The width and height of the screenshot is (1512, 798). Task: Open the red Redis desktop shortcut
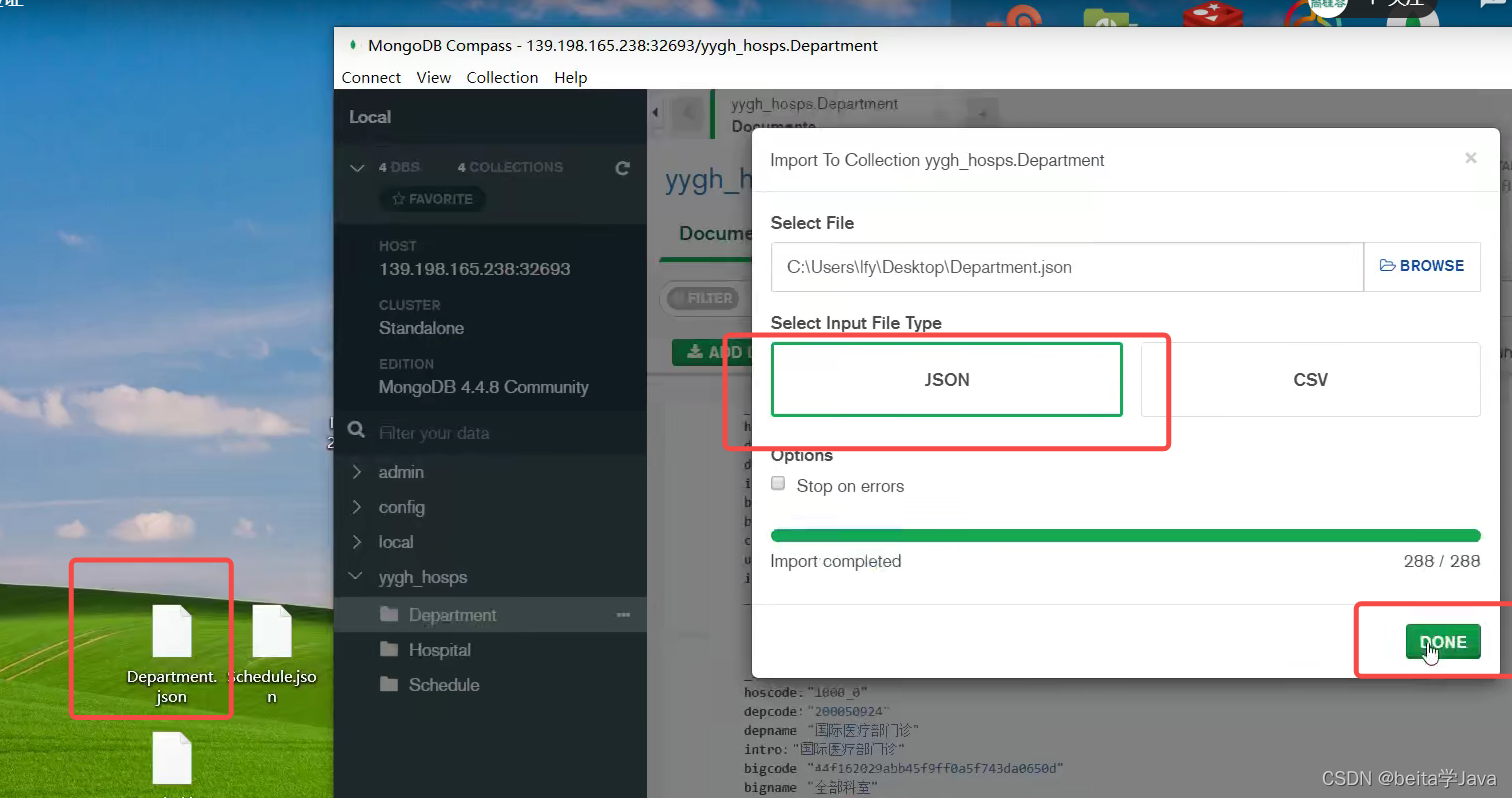[1212, 17]
